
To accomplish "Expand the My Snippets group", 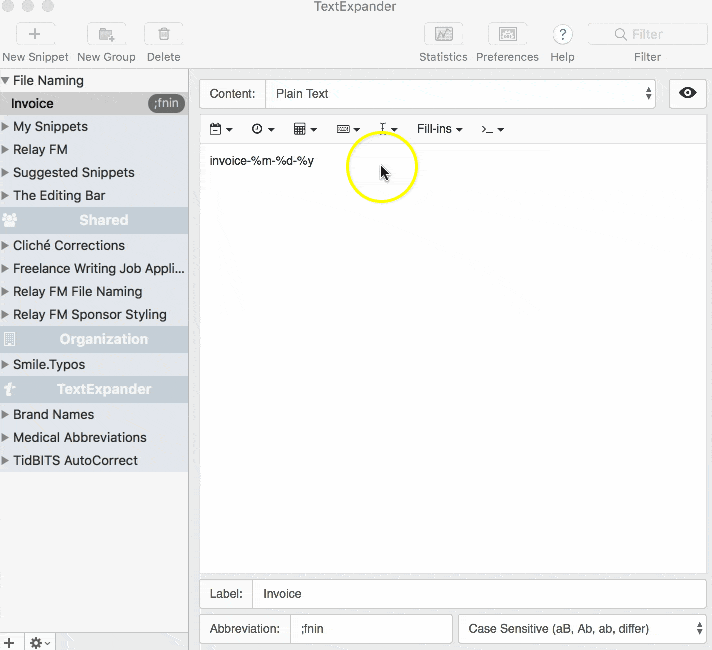I will click(x=5, y=127).
